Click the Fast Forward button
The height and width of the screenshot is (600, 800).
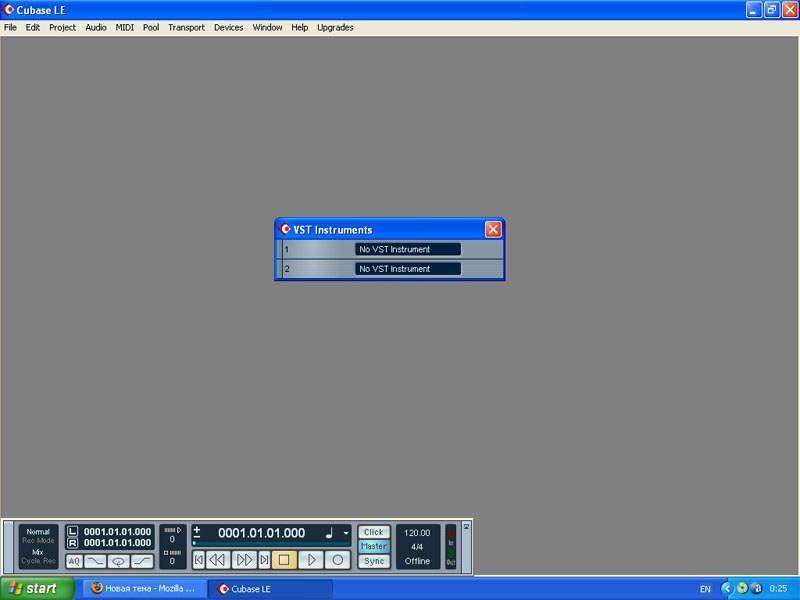pyautogui.click(x=244, y=560)
